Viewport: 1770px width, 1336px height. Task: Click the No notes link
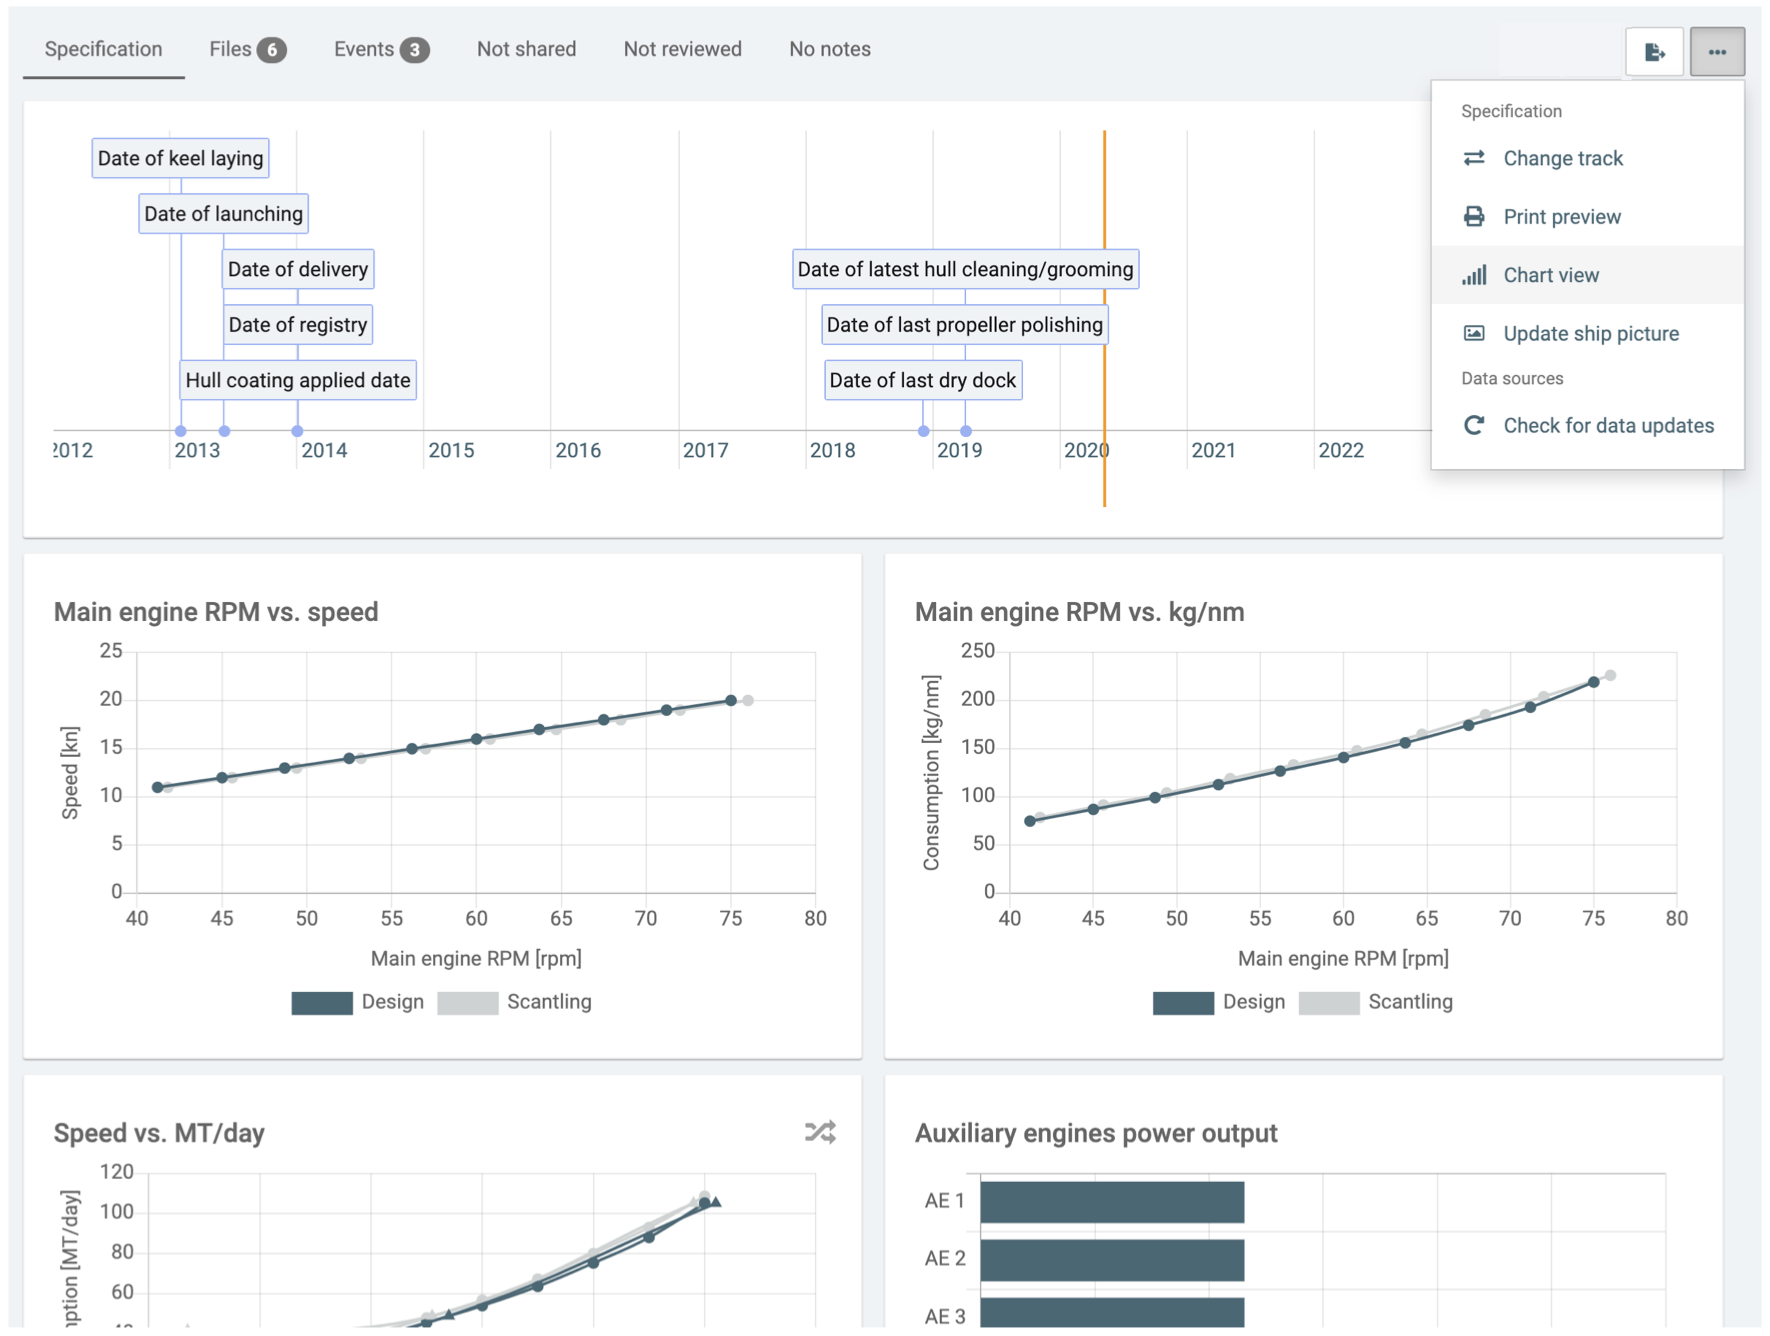(829, 49)
